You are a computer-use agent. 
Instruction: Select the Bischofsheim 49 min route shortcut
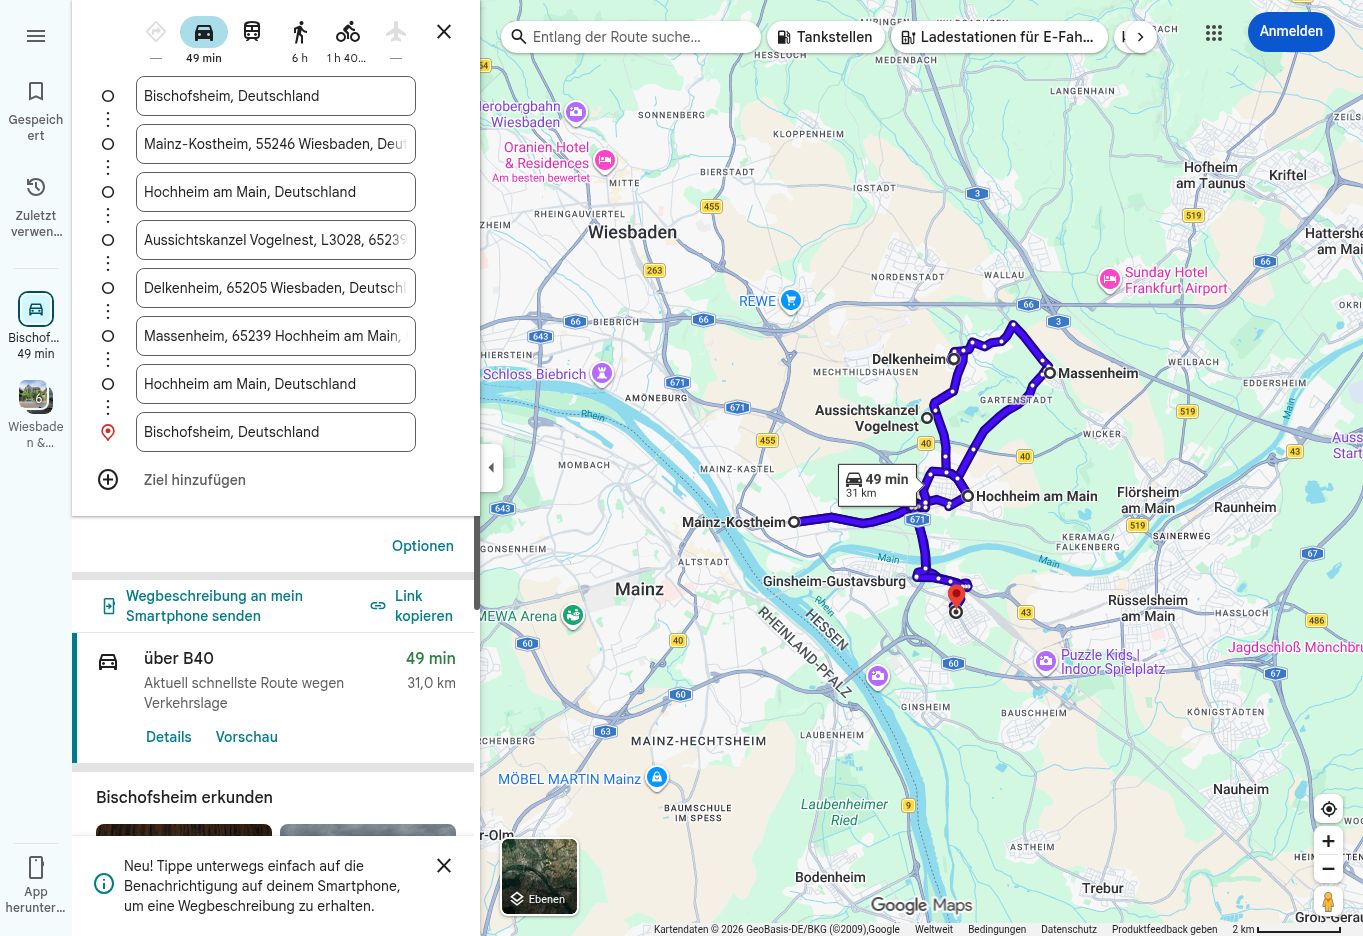pyautogui.click(x=36, y=326)
